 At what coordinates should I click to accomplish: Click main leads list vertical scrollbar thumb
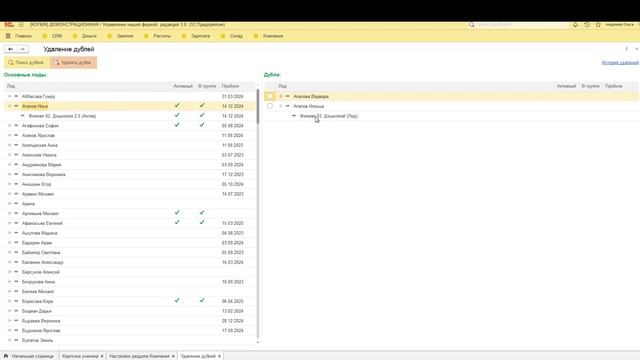(x=258, y=107)
